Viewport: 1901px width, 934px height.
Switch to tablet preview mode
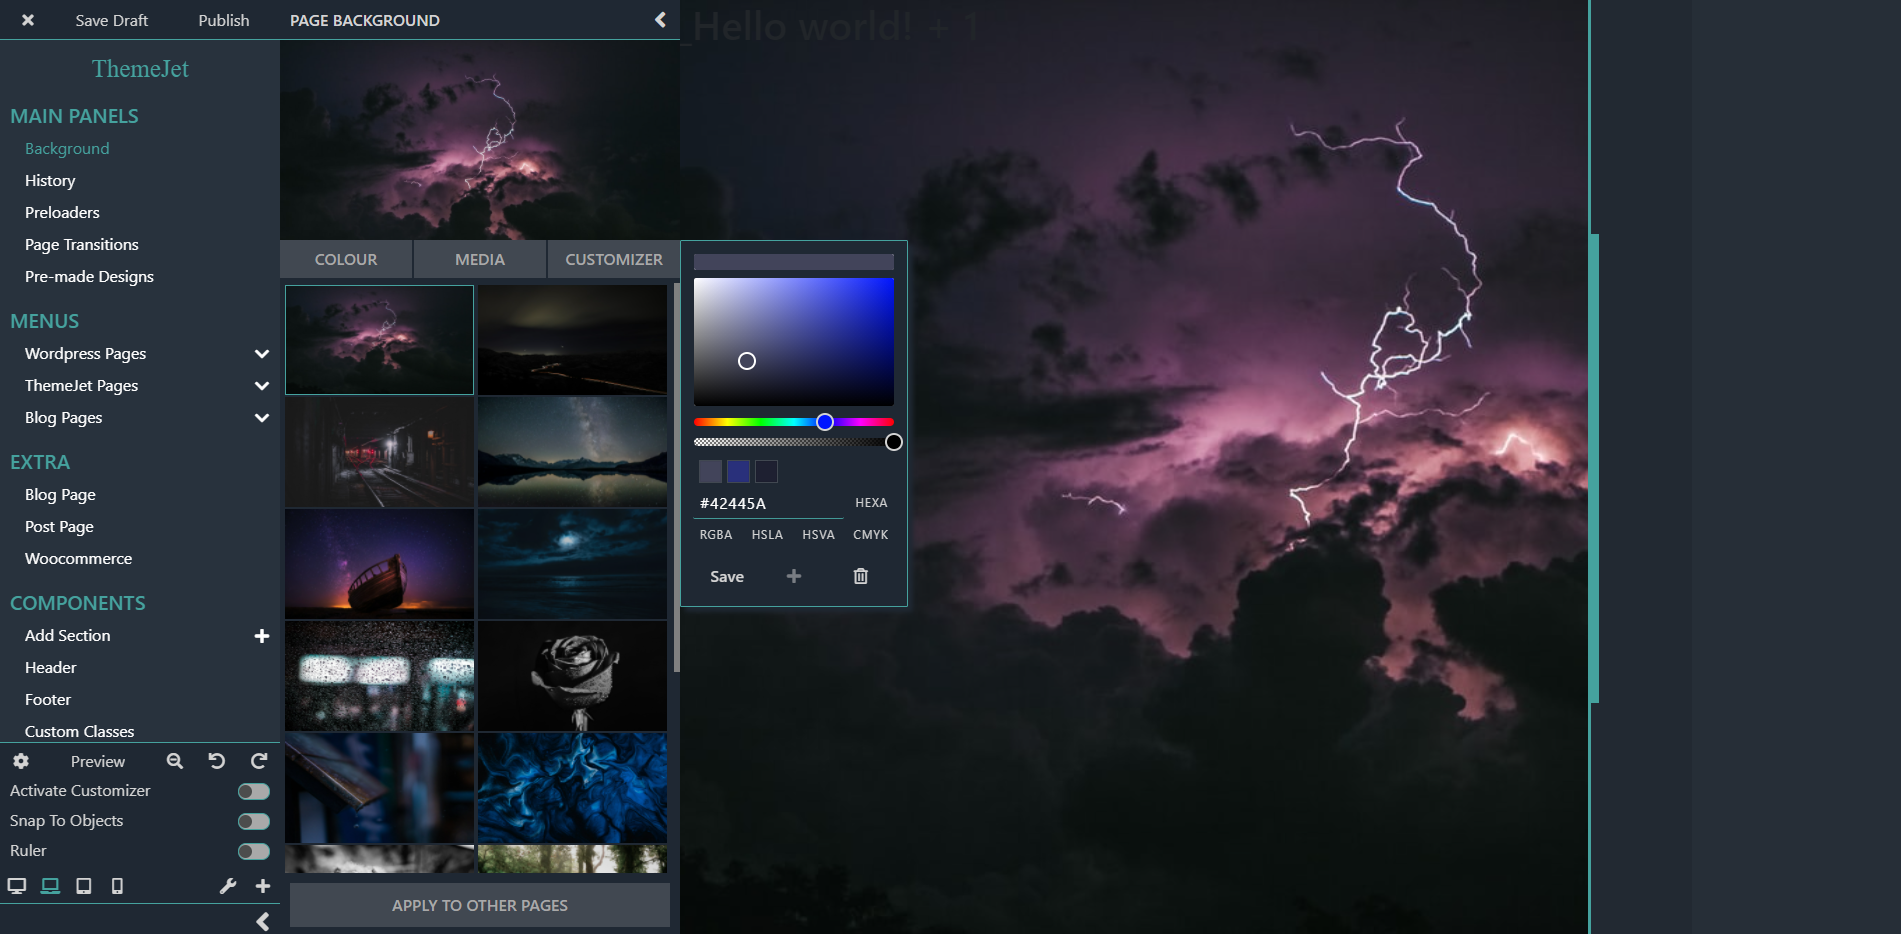click(x=84, y=886)
